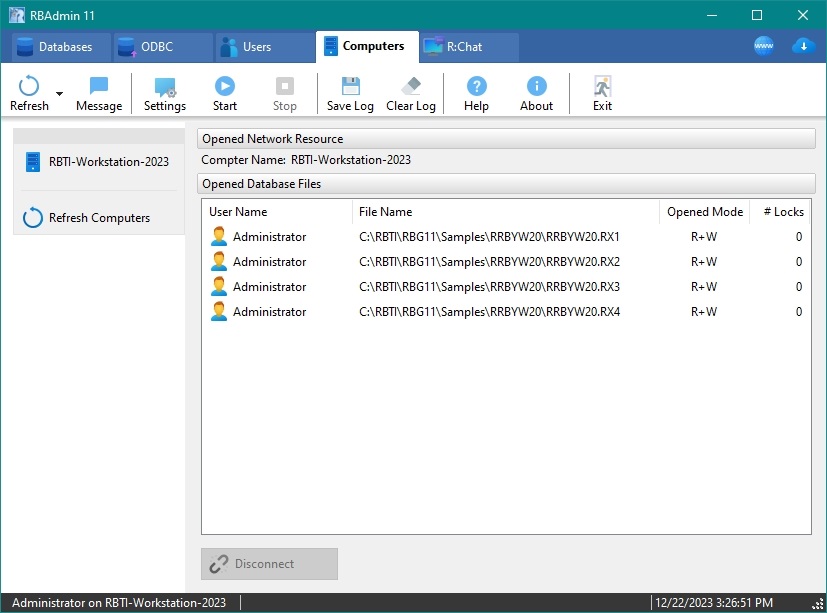Click the Opened Database Files header
Viewport: 827px width, 613px height.
[506, 184]
